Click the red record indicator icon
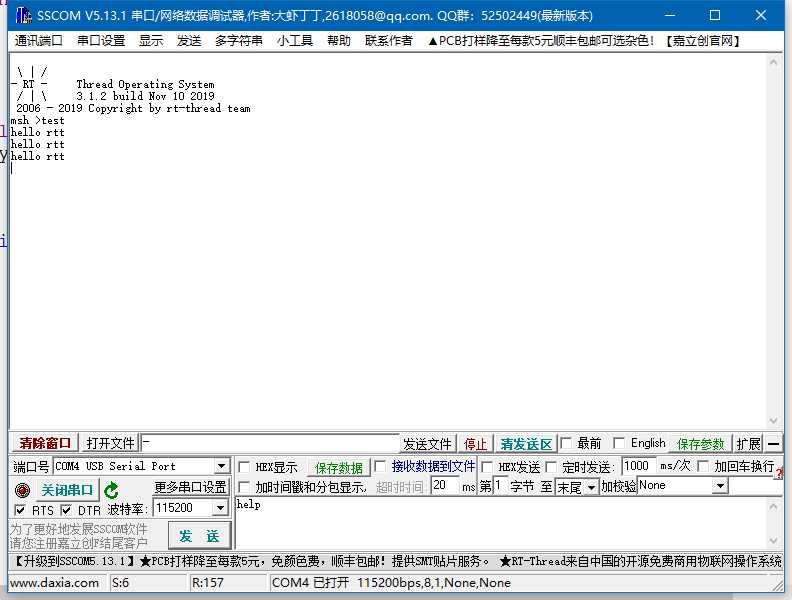Screen dimensions: 792x600 point(22,490)
